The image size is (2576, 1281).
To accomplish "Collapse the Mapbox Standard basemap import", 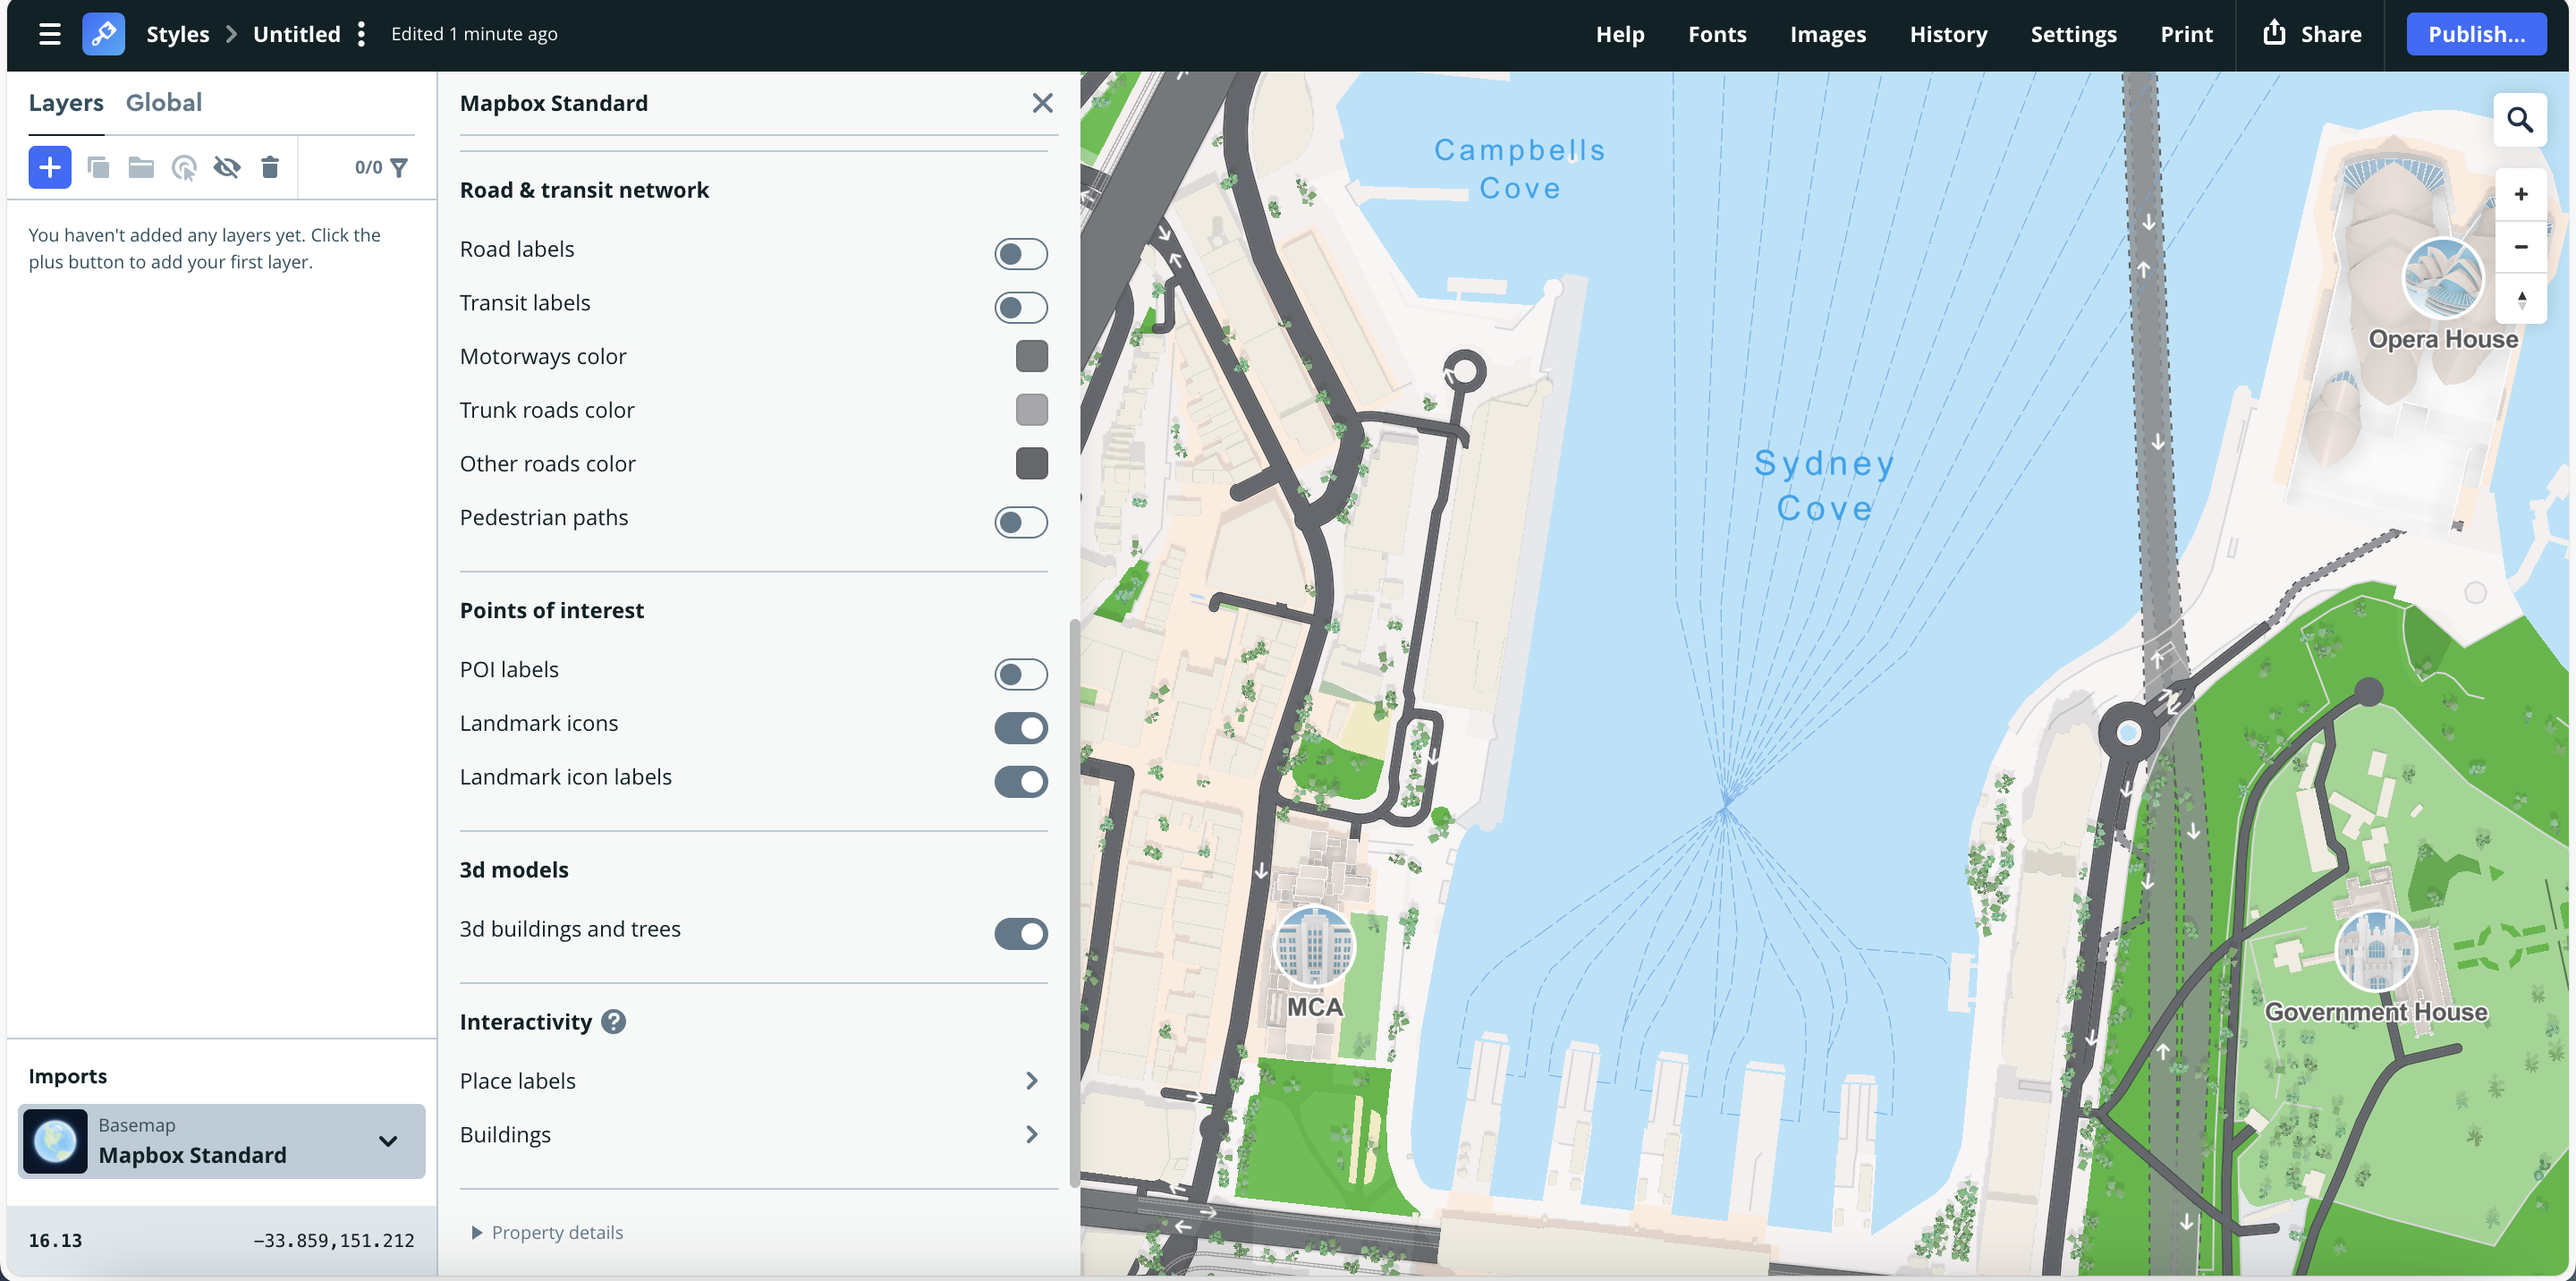I will click(x=388, y=1141).
